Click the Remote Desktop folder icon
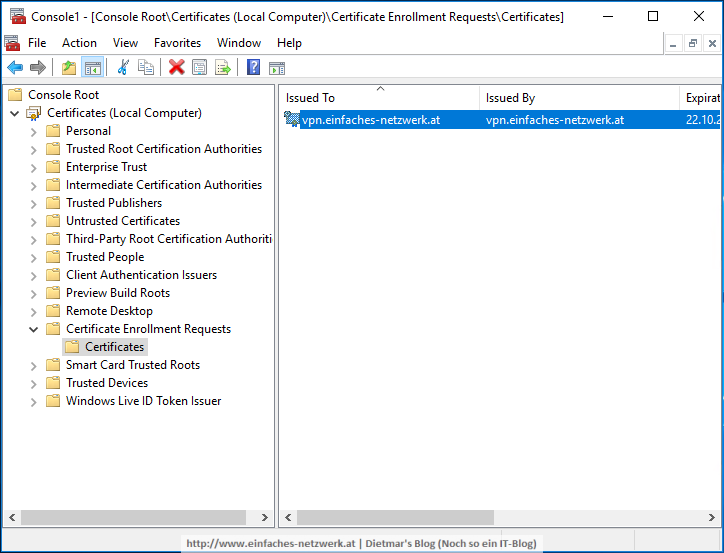The image size is (724, 553). [53, 311]
